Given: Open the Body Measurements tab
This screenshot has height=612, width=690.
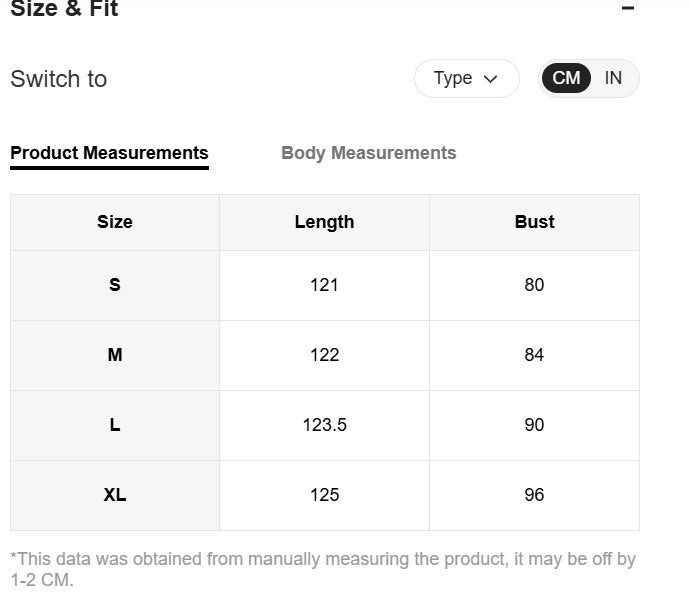Looking at the screenshot, I should (369, 153).
